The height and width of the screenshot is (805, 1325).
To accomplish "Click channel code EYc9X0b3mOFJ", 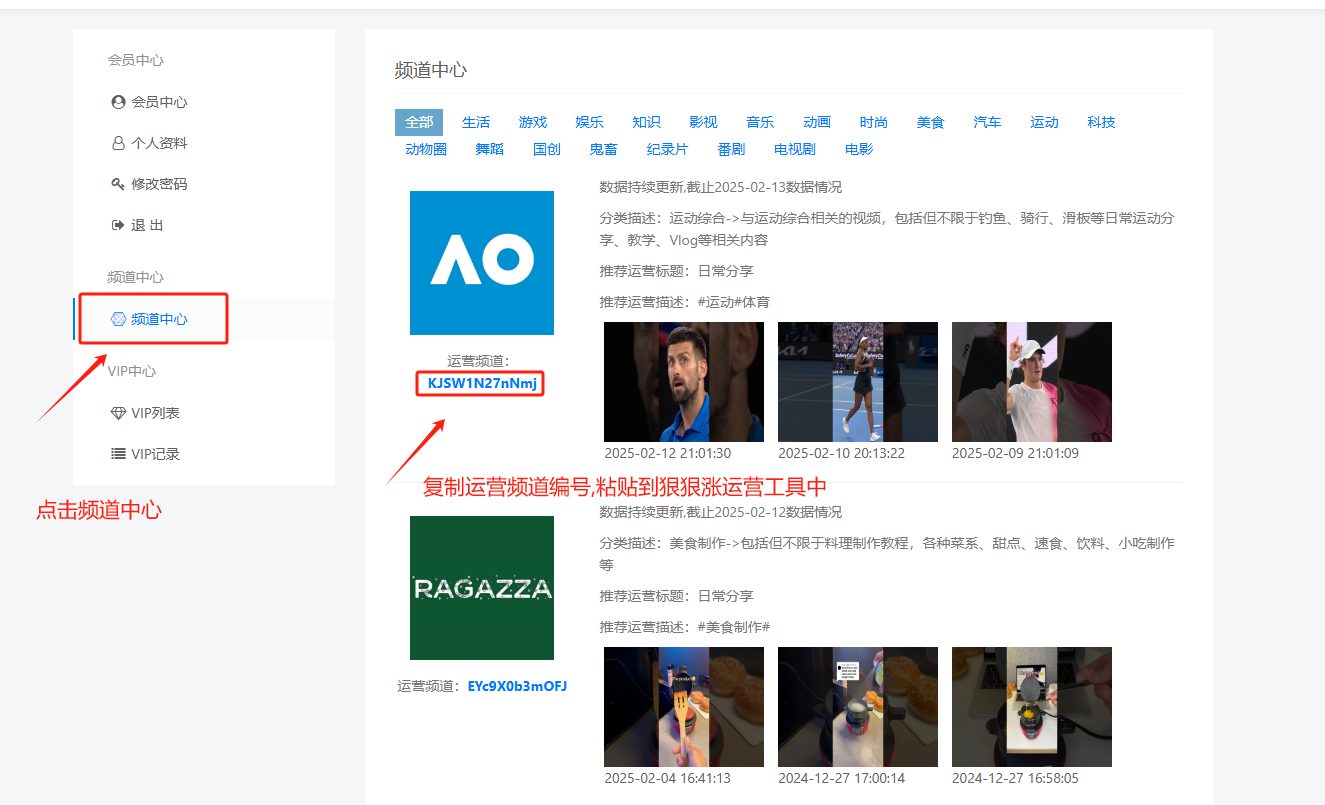I will [517, 686].
